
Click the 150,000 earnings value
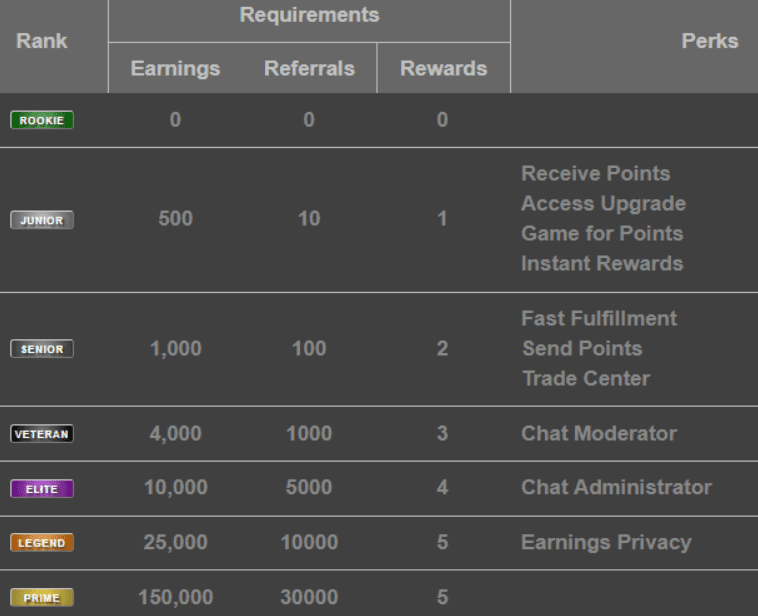pos(175,598)
